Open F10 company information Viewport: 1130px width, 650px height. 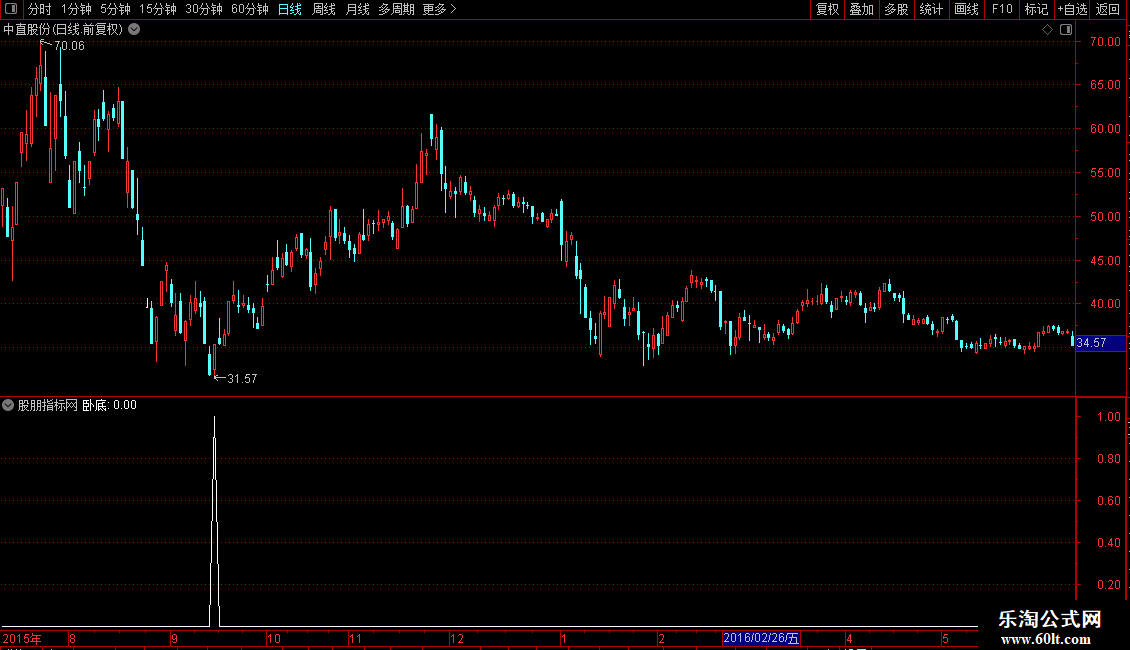[1002, 9]
